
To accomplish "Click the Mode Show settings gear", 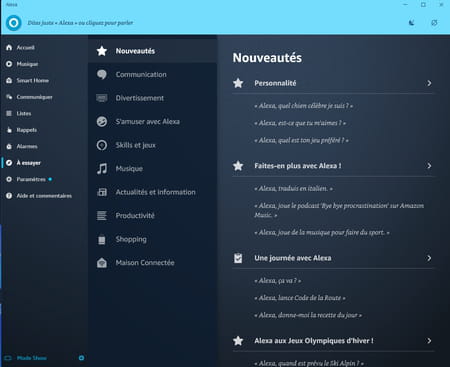I will pyautogui.click(x=81, y=358).
